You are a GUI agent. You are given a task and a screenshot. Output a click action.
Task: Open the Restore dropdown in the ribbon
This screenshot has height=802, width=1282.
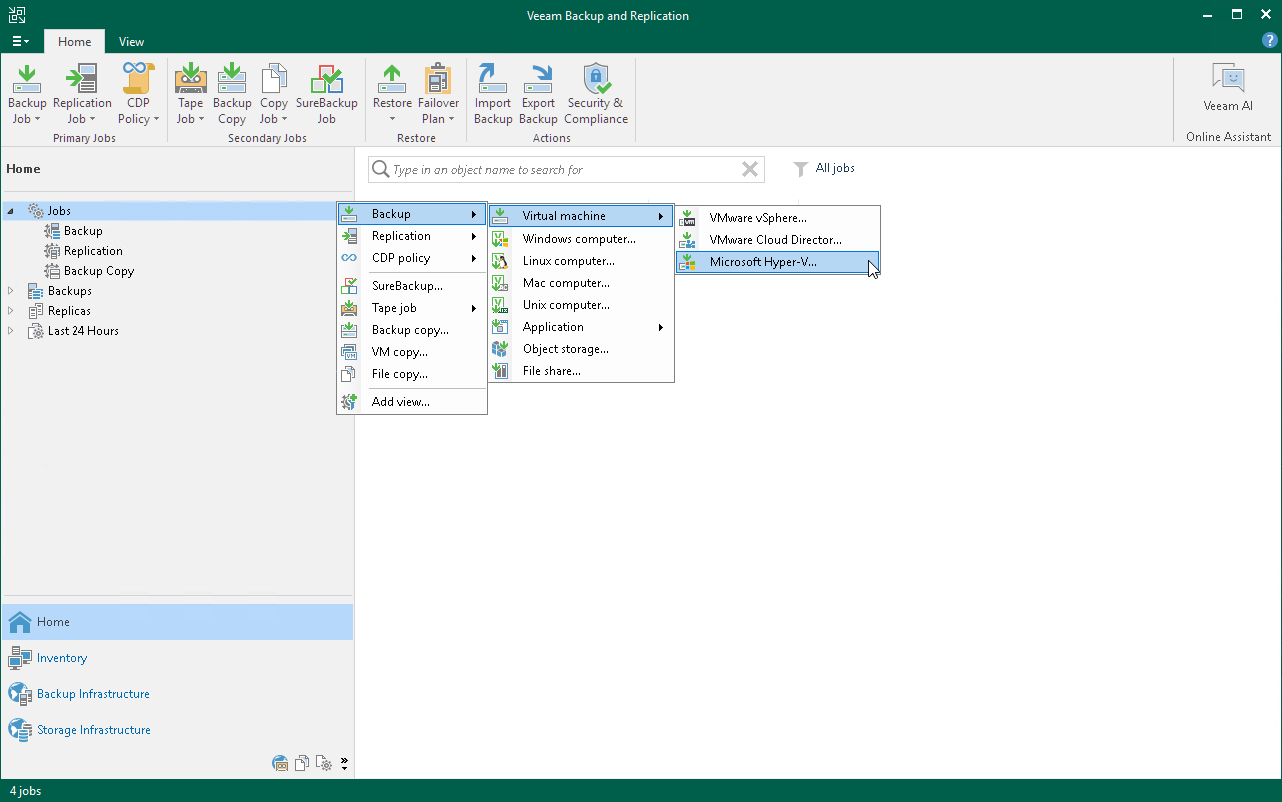[x=392, y=95]
